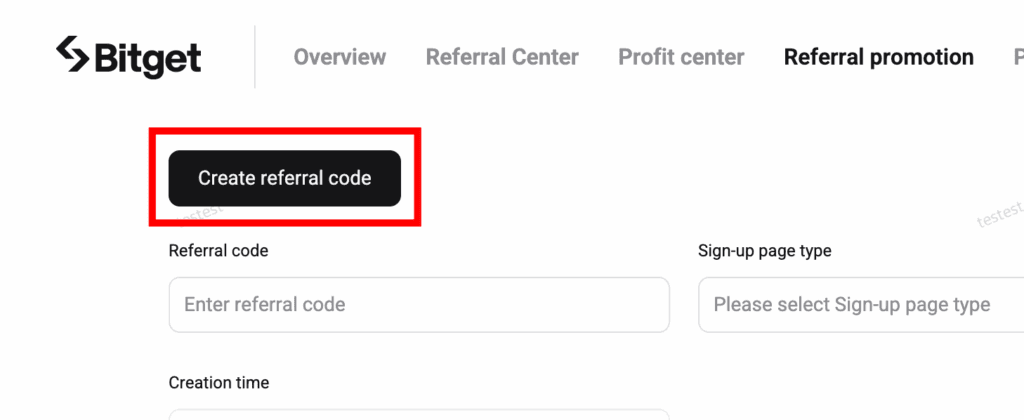Viewport: 1024px width, 420px height.
Task: Click the vertical divider beside Bitget logo
Action: coord(255,57)
